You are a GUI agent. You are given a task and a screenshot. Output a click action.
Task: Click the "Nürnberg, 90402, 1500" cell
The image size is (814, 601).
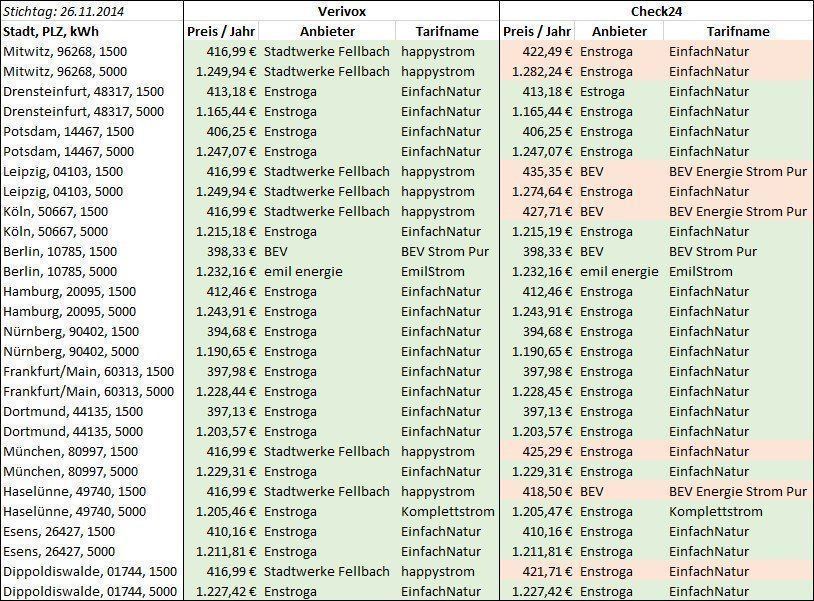[71, 332]
